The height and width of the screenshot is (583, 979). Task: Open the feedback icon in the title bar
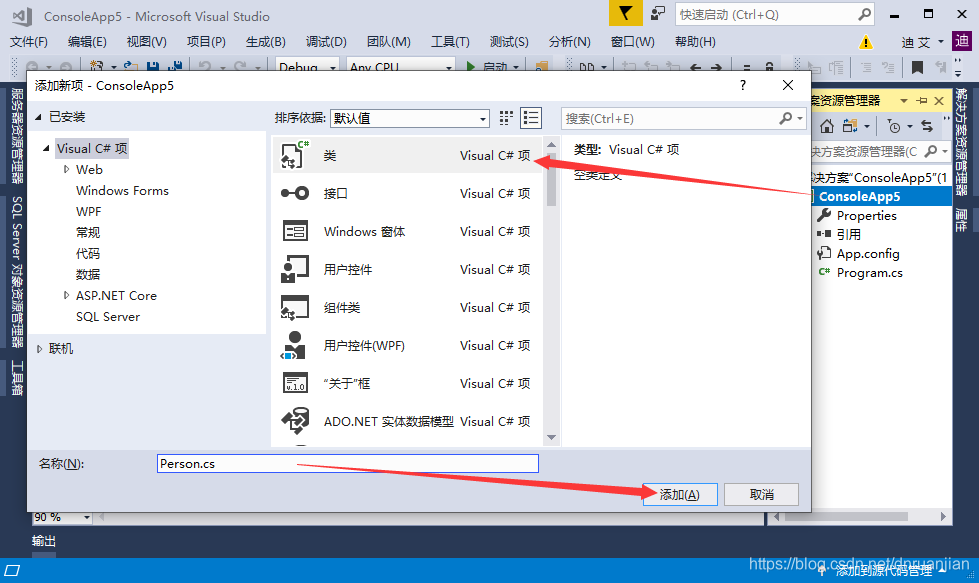pos(657,14)
